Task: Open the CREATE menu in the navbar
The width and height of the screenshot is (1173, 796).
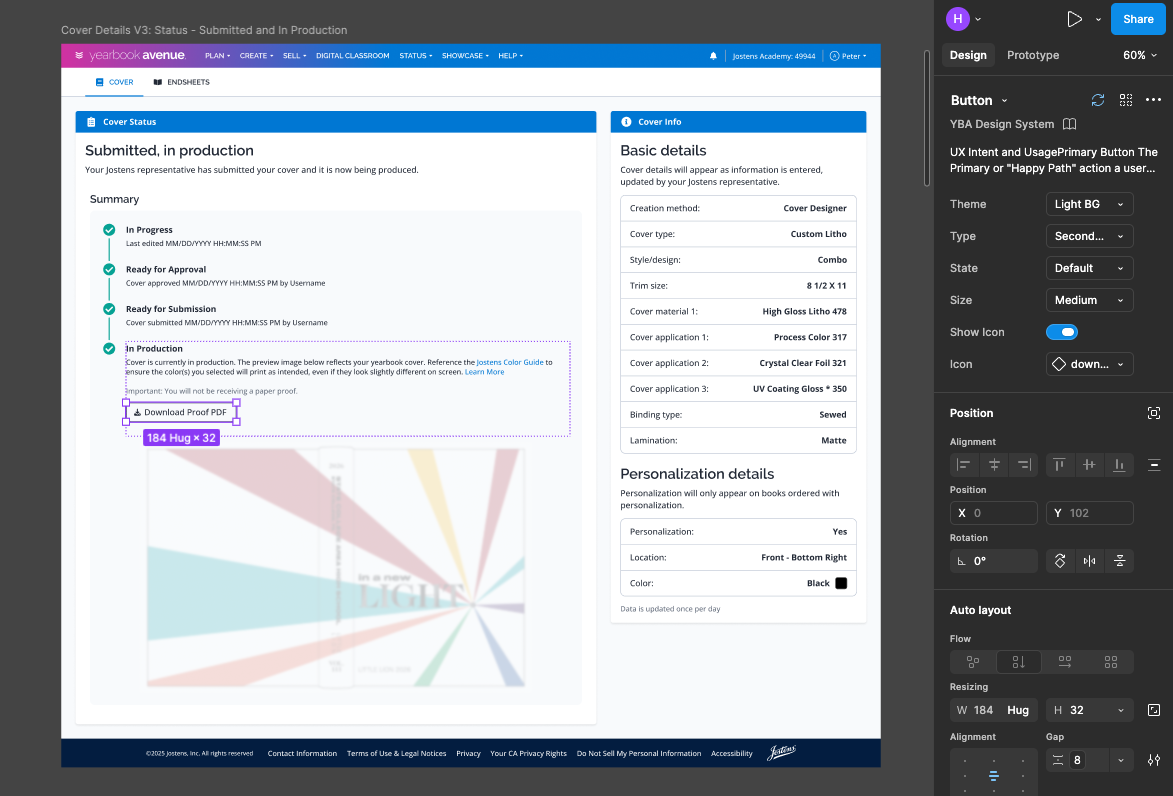Action: [x=257, y=56]
